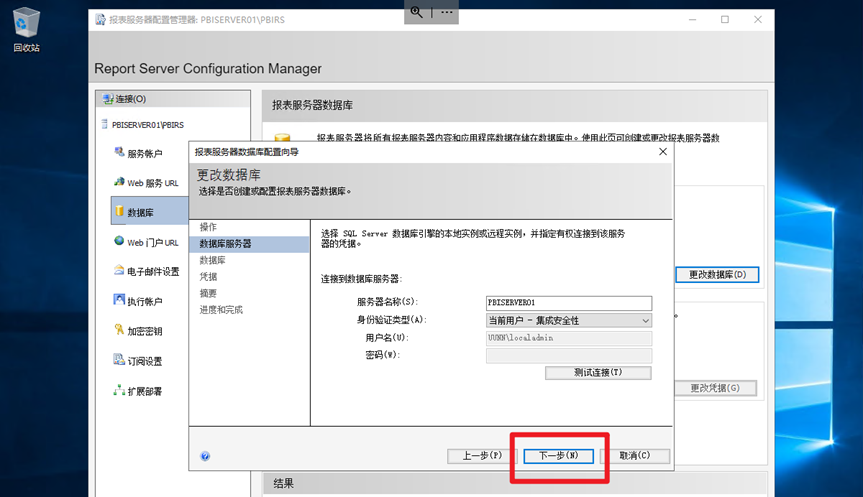Click into the 服务器名称 server name field
Screen dimensions: 863x497
[x=568, y=303]
